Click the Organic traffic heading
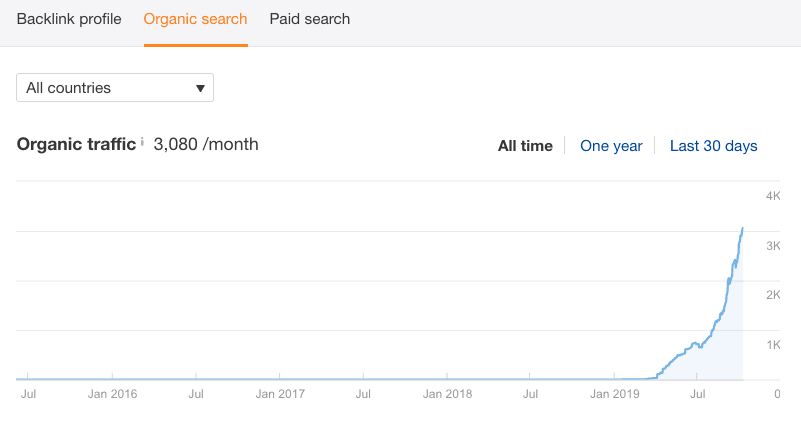This screenshot has width=801, height=422. coord(76,144)
